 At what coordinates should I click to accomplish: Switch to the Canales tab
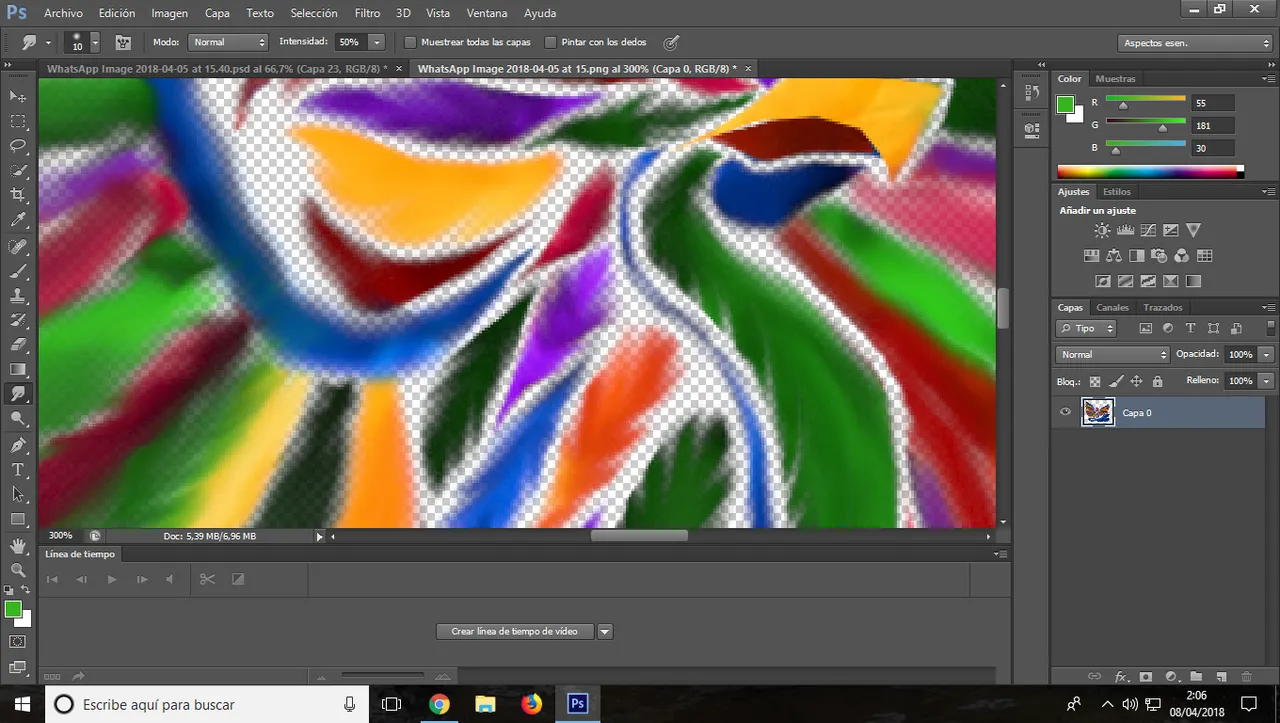1112,308
